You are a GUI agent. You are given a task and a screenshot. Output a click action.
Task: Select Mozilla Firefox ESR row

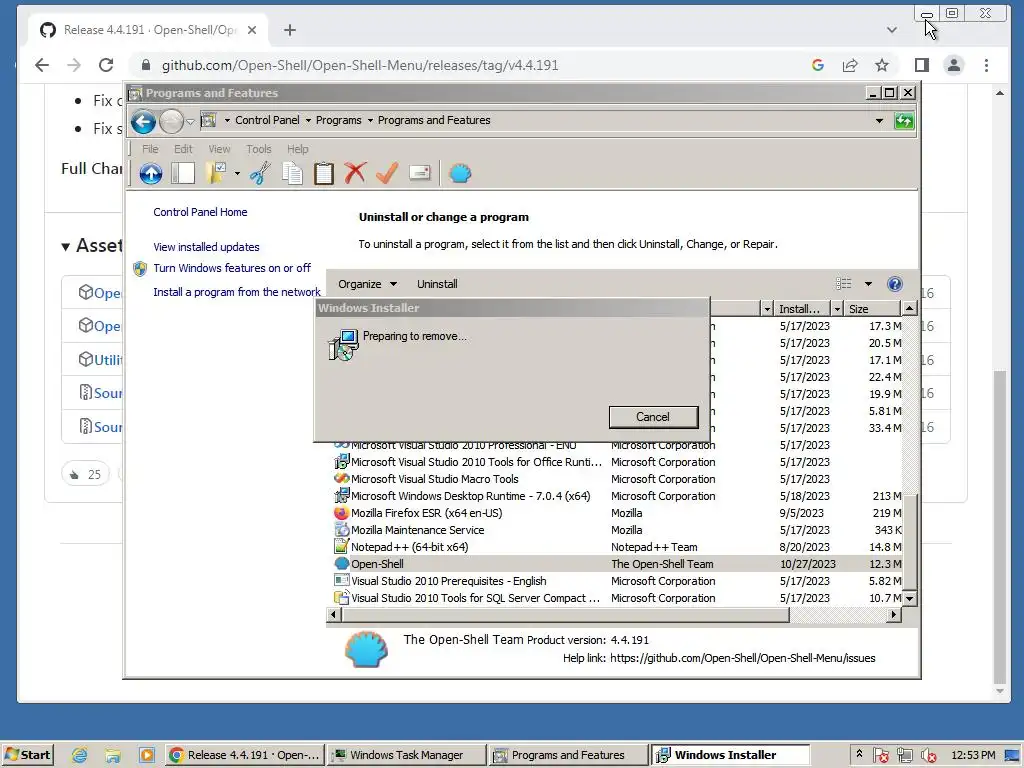(x=617, y=513)
